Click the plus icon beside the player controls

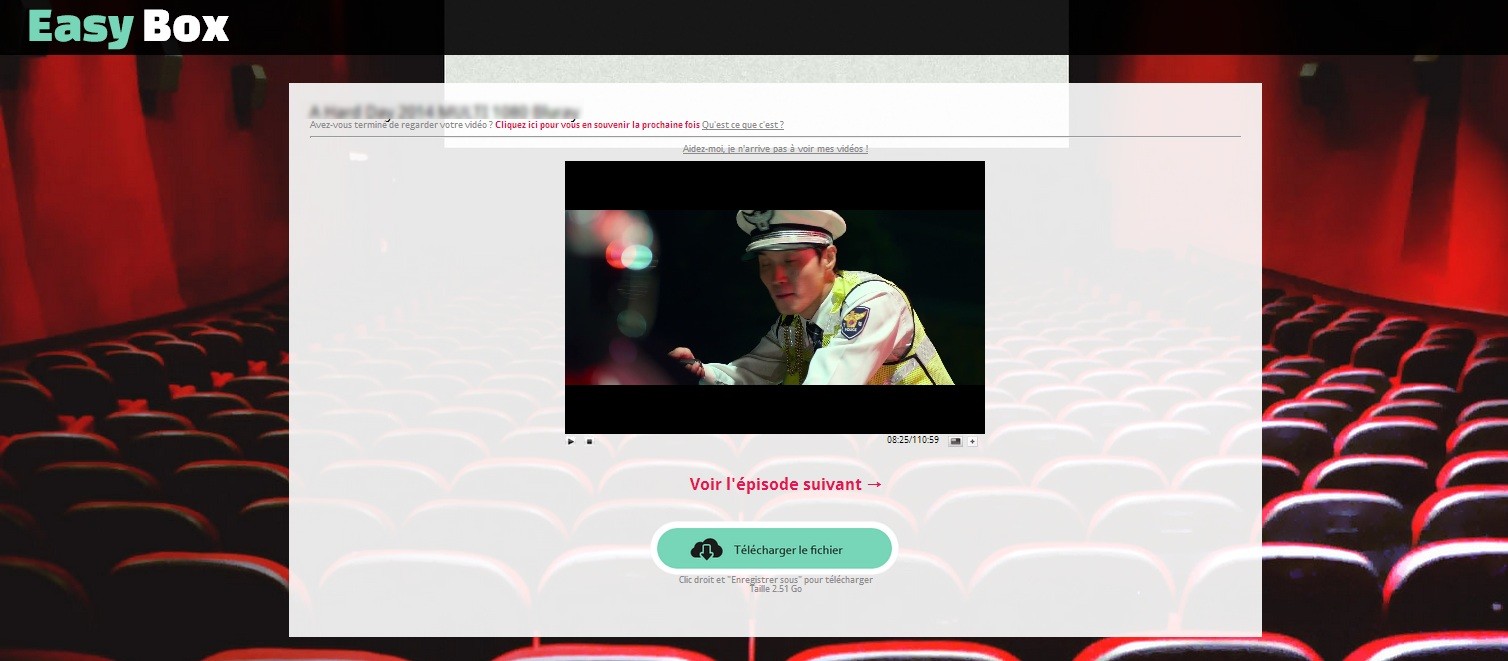[x=972, y=441]
